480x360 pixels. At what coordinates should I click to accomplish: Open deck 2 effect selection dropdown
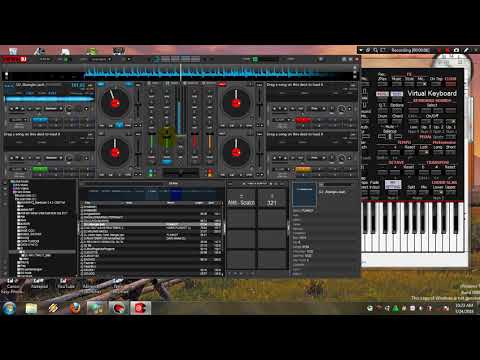click(x=315, y=109)
